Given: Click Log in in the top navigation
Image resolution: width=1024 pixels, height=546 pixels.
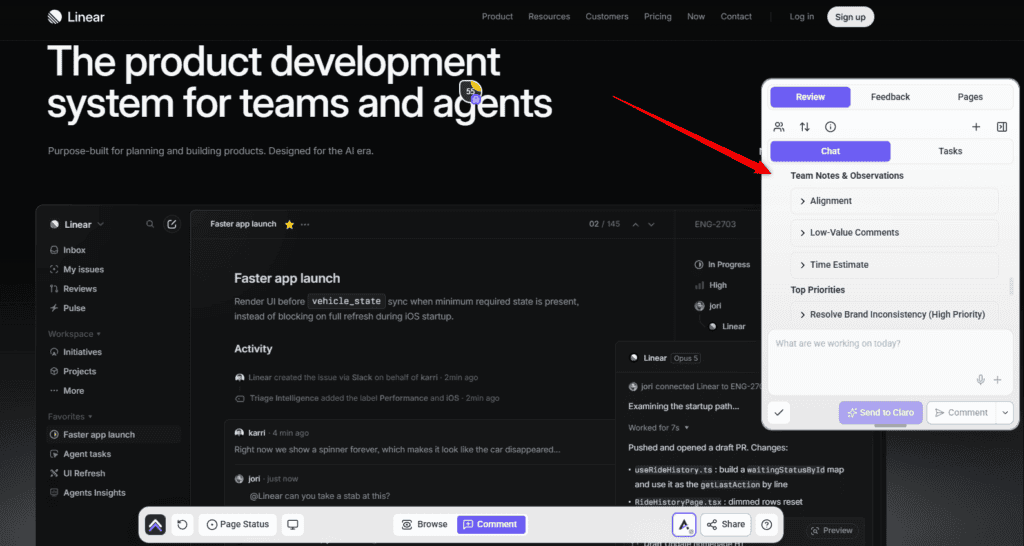Looking at the screenshot, I should 801,17.
